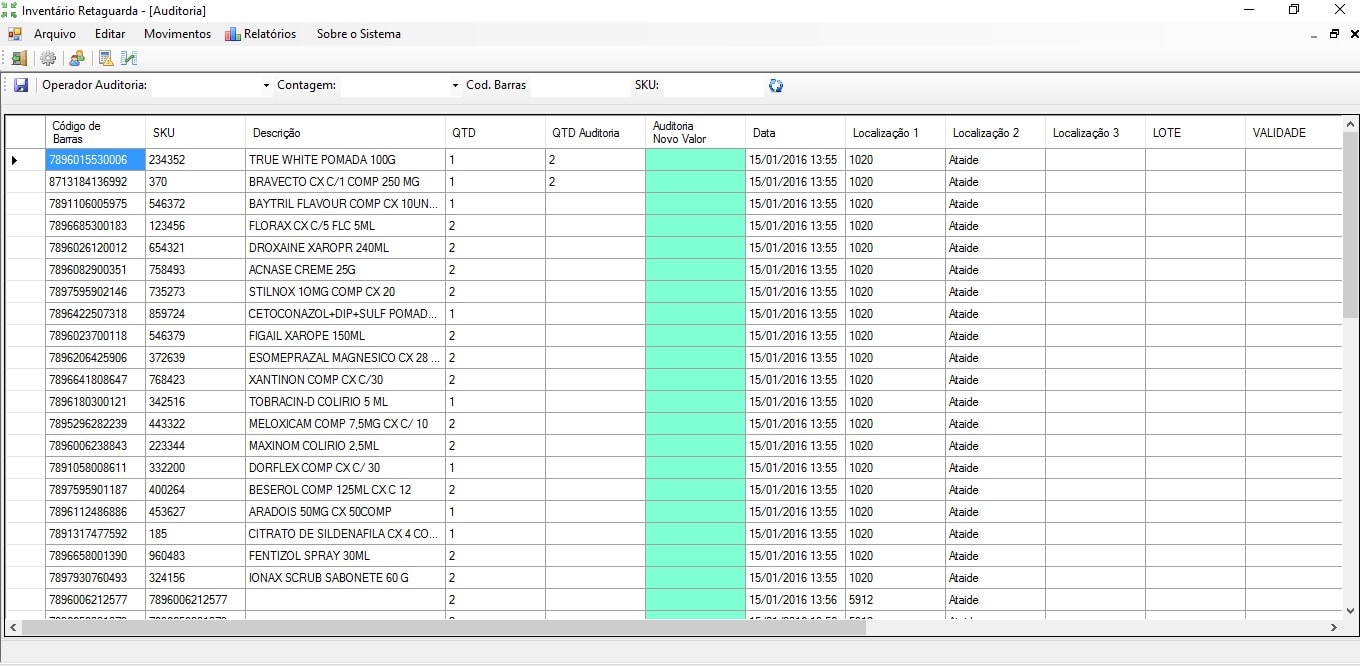
Task: Open the Sobre o Sistema menu
Action: [x=359, y=34]
